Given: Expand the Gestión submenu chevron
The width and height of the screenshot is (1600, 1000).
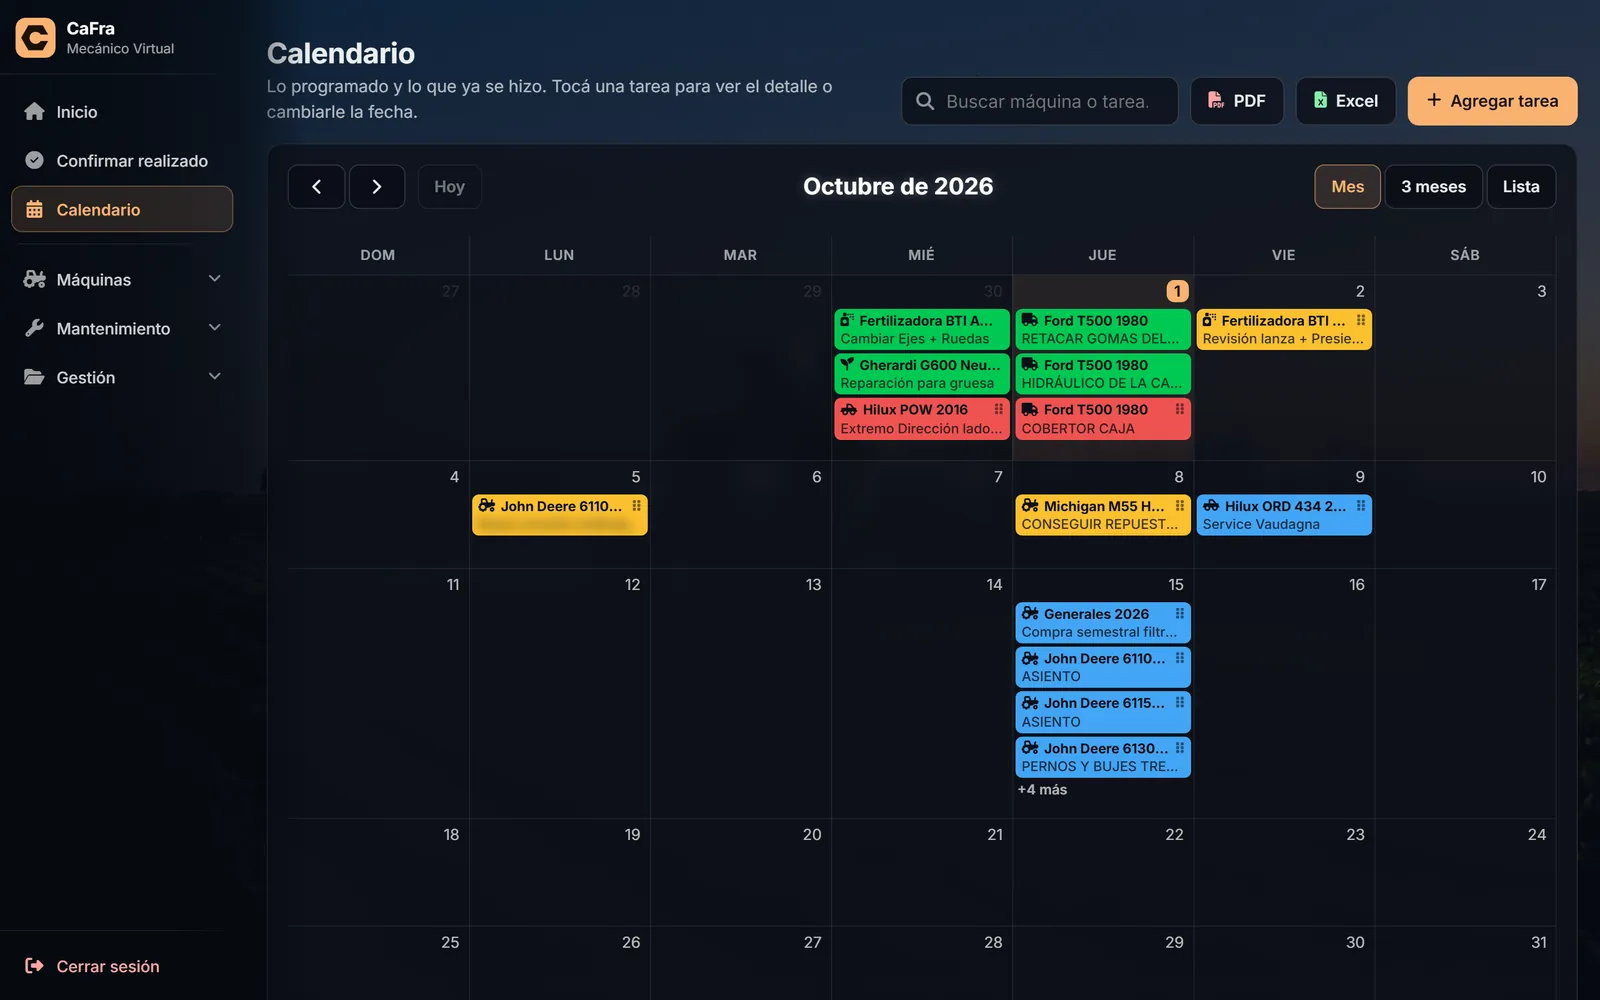Looking at the screenshot, I should coord(214,377).
